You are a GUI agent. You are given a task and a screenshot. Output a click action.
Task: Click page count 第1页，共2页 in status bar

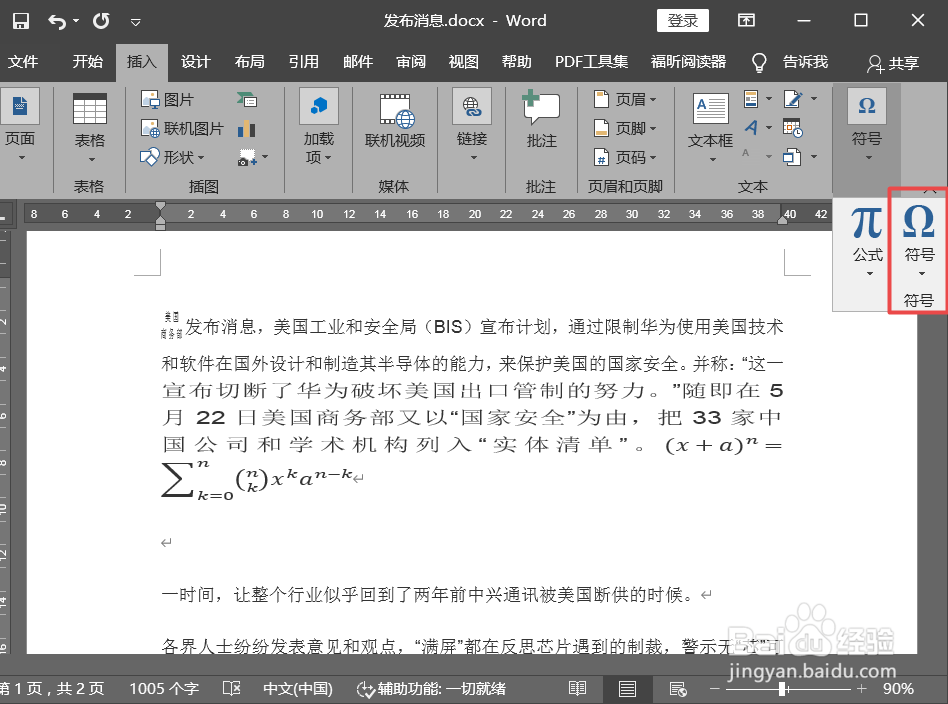(52, 688)
